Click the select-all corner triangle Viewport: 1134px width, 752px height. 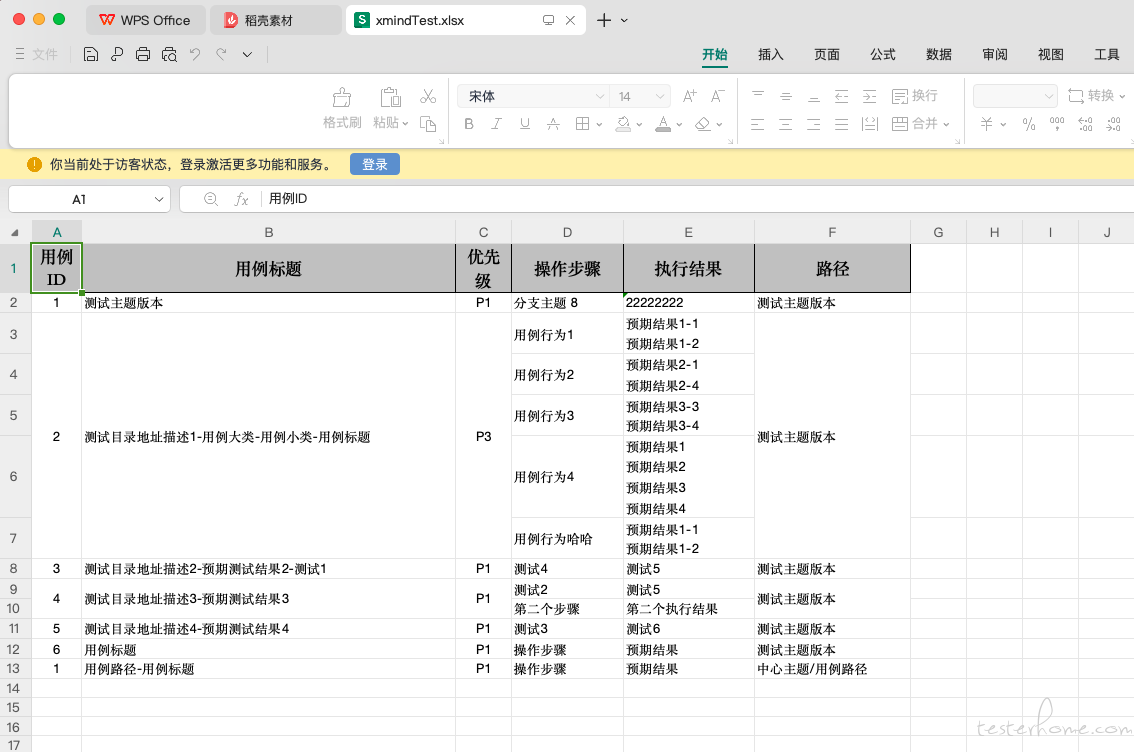click(14, 232)
